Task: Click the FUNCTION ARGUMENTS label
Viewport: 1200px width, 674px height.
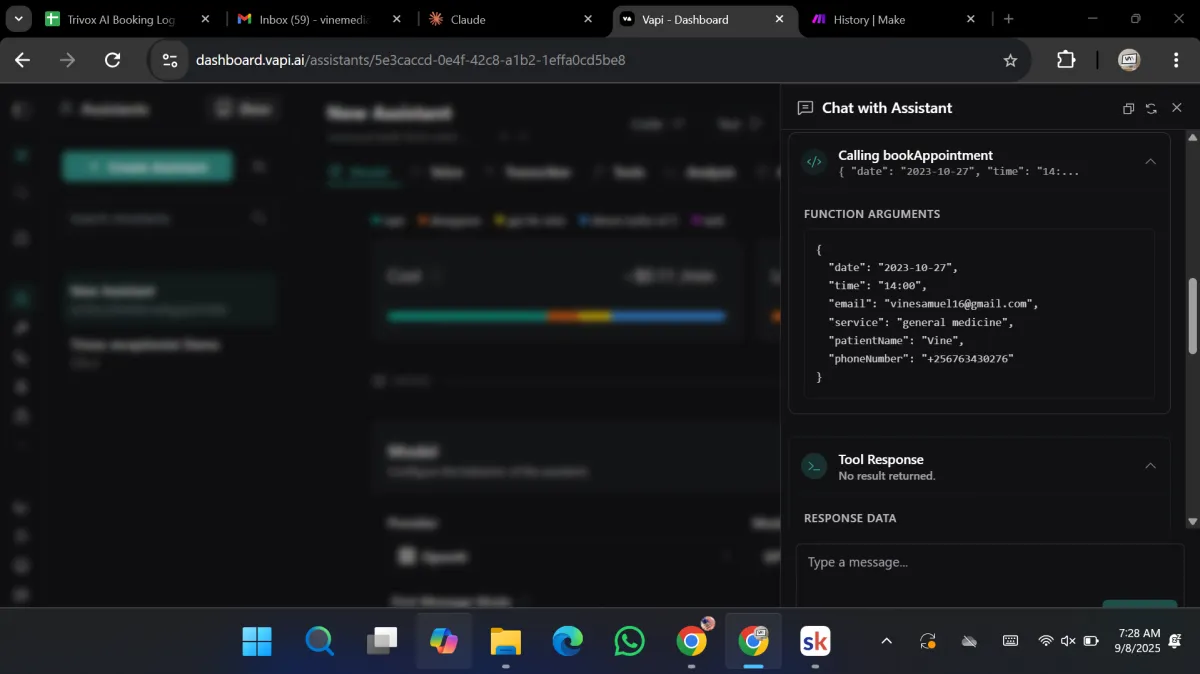Action: pos(872,214)
